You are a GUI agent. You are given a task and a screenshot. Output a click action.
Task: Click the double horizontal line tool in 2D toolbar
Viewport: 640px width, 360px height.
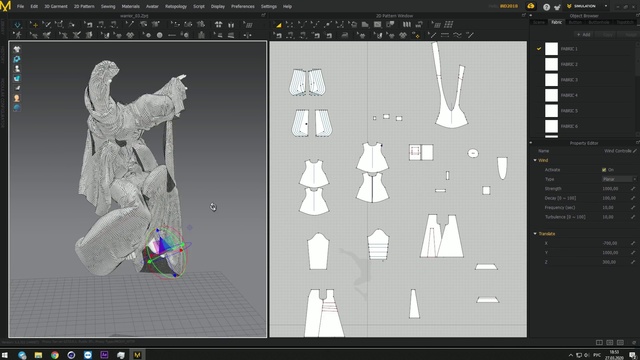(445, 36)
